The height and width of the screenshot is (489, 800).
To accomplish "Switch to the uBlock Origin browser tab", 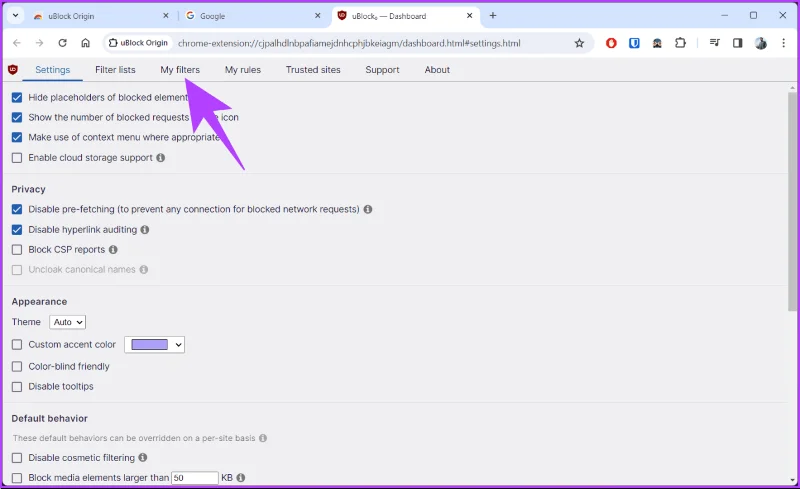I will point(100,16).
